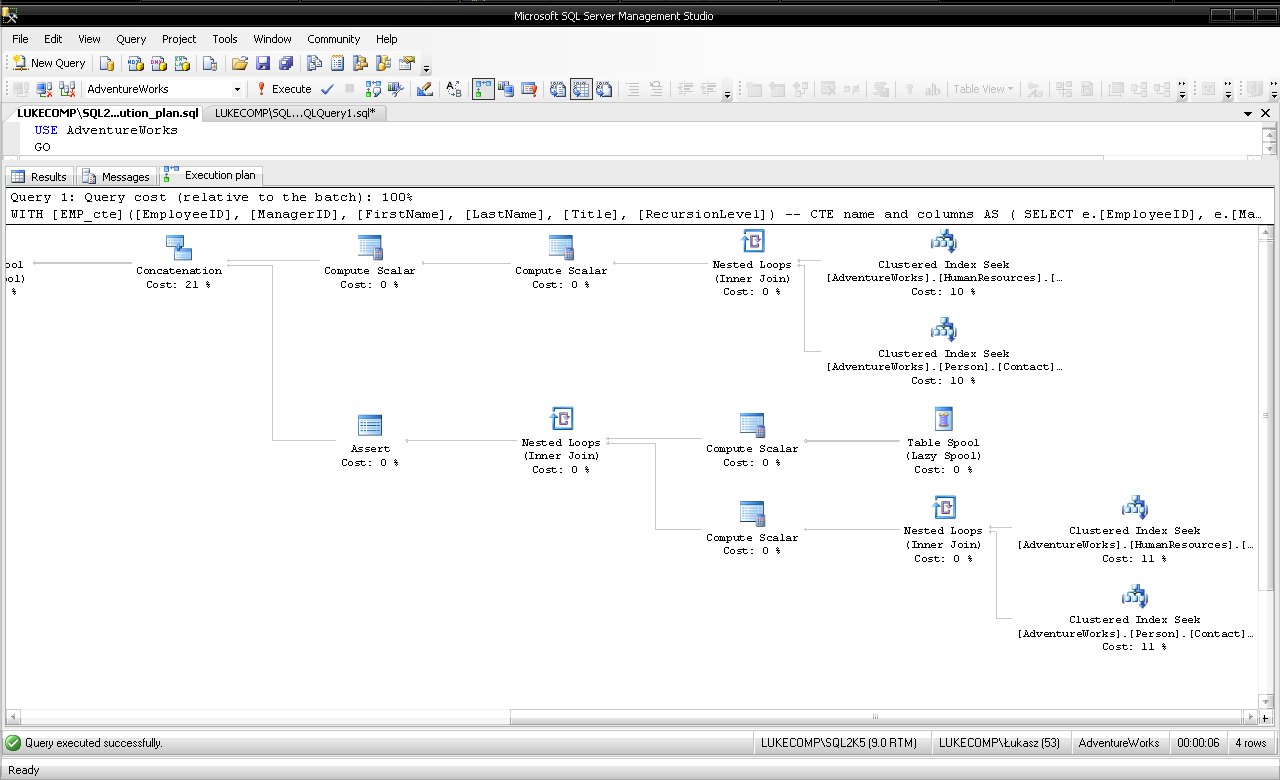Screen dimensions: 1280x780
Task: Click the Disconnect icon in SQL toolbar
Action: point(45,89)
